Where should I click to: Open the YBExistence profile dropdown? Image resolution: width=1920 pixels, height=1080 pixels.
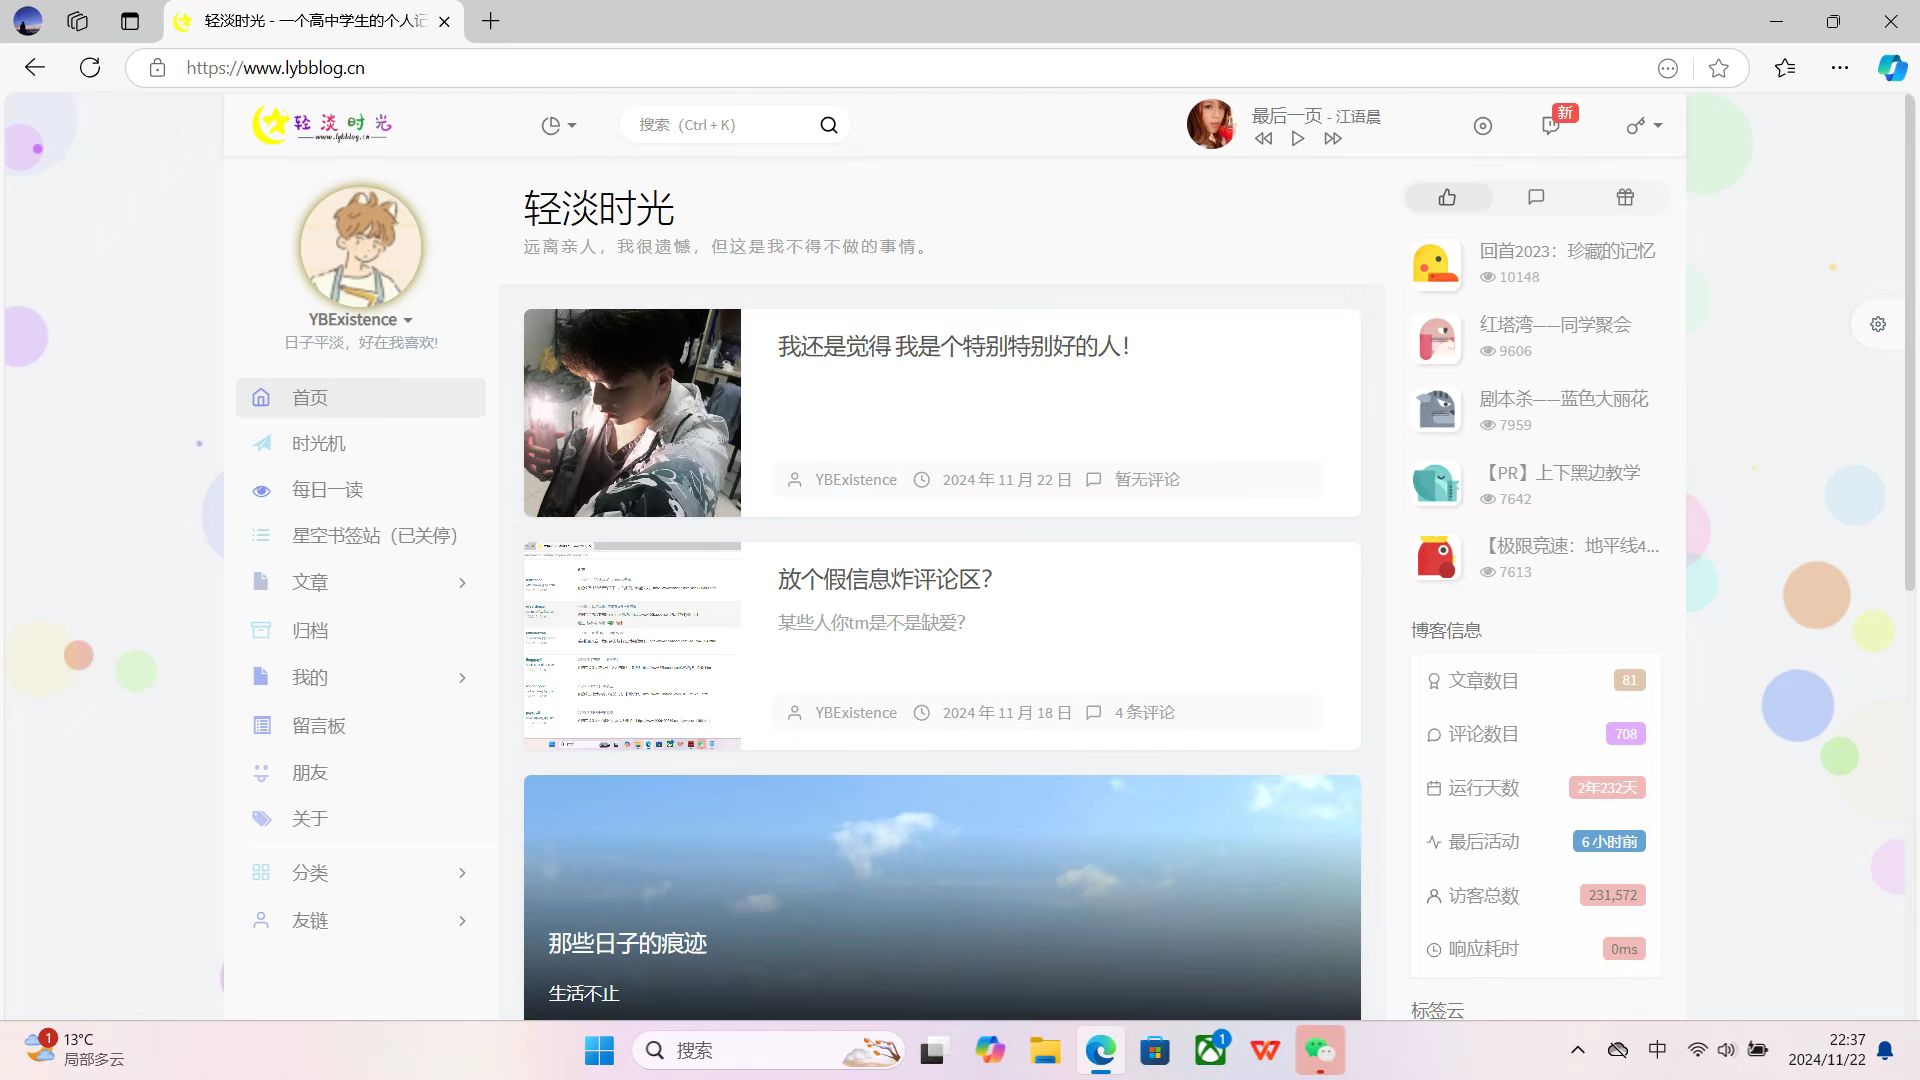[x=360, y=320]
